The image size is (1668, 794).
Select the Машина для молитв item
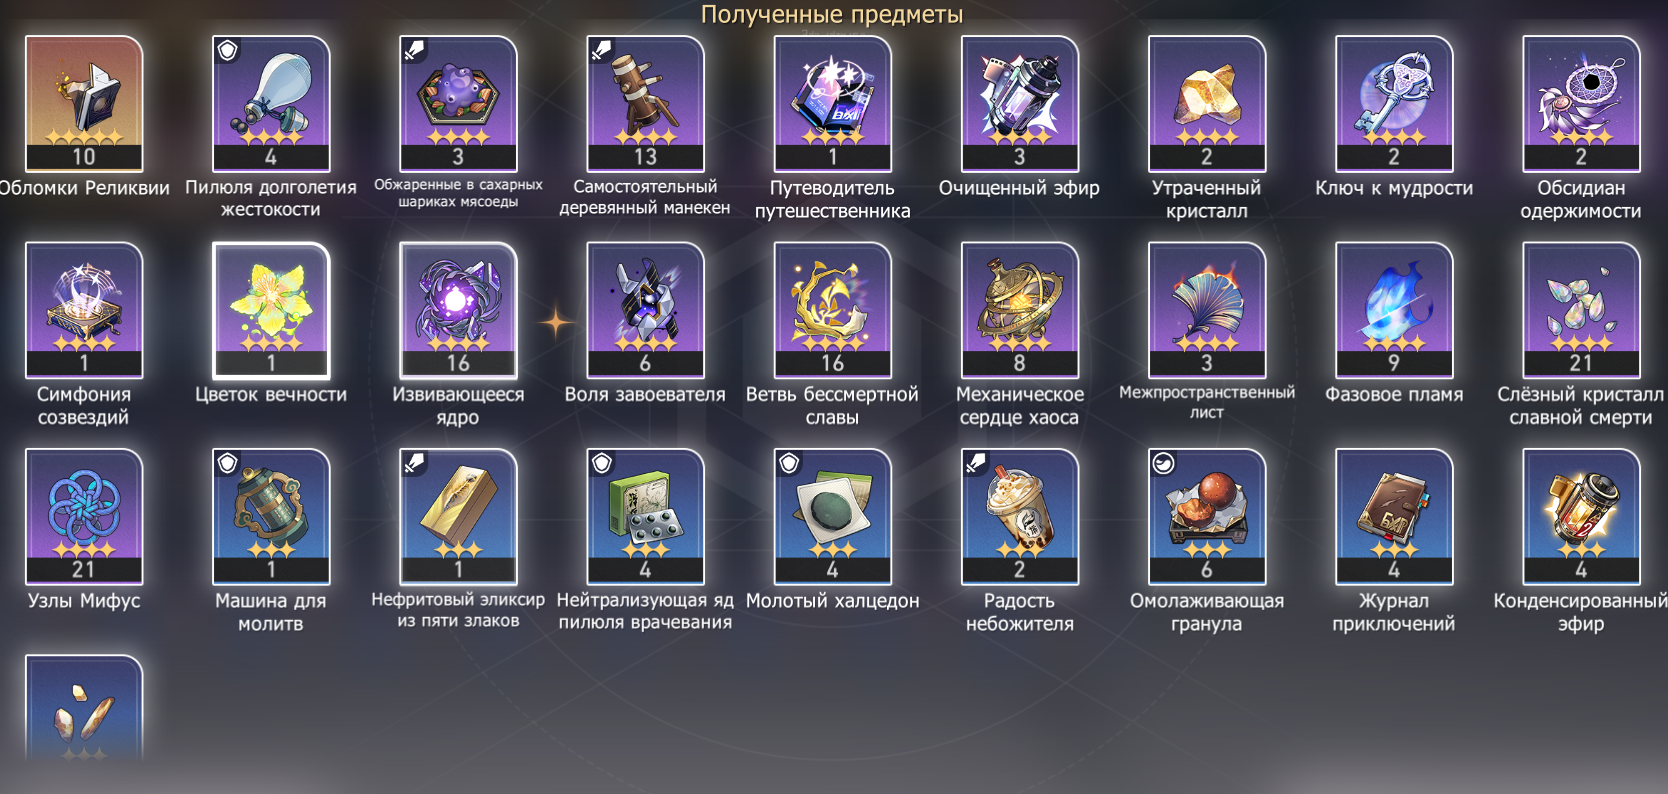(271, 516)
